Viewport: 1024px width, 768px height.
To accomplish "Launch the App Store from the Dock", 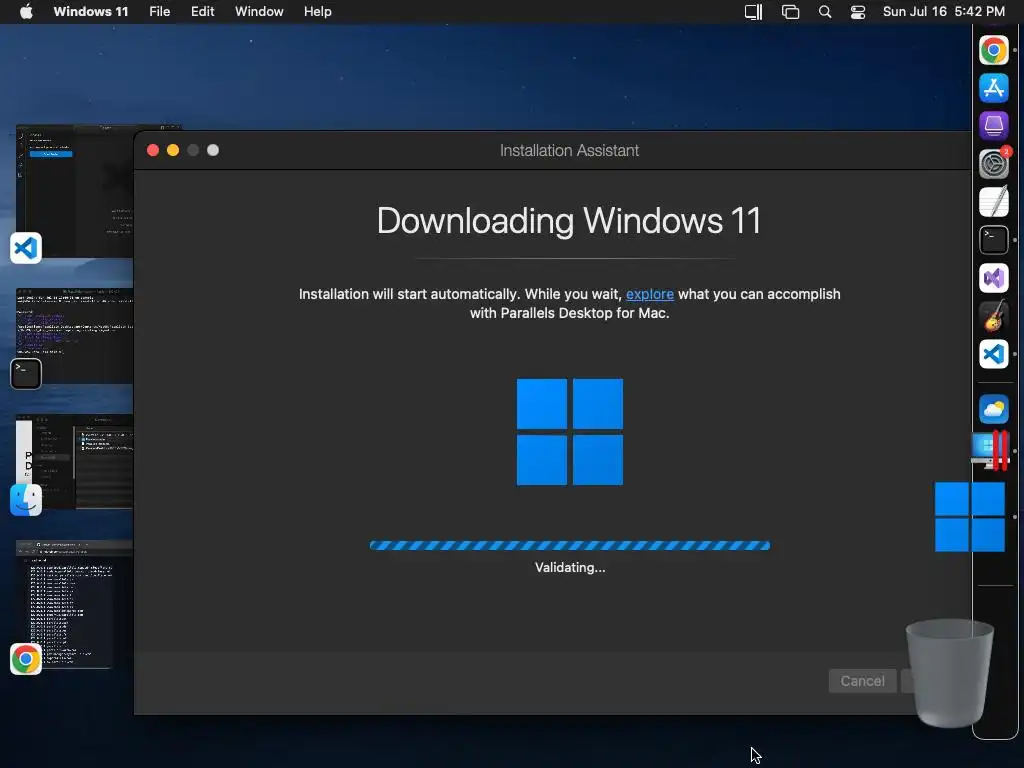I will pyautogui.click(x=993, y=88).
